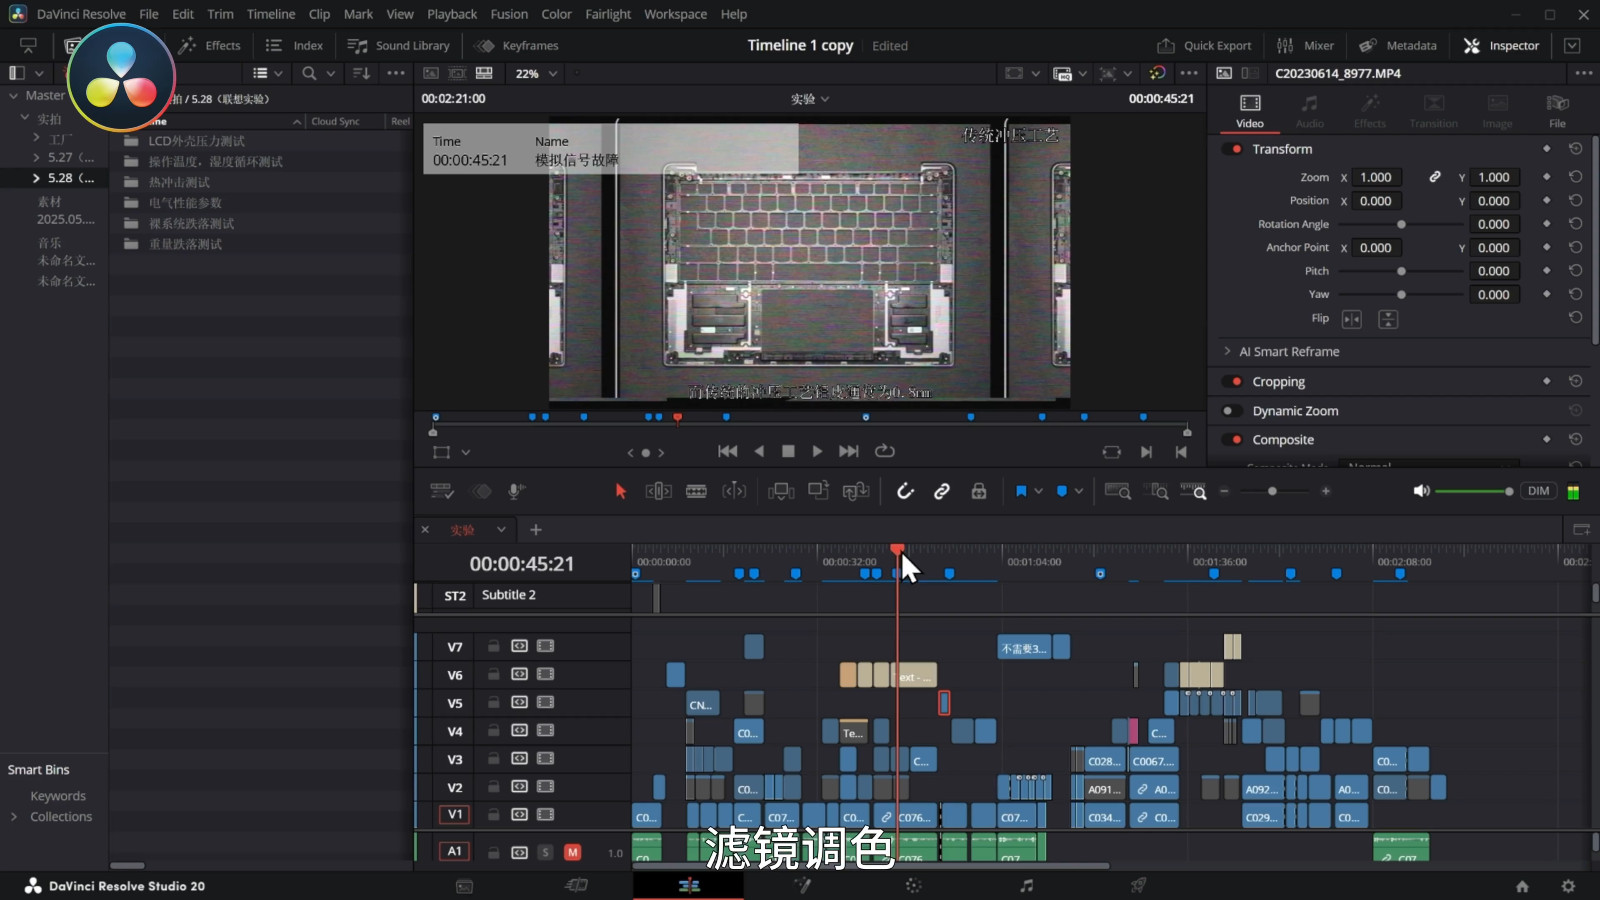The width and height of the screenshot is (1600, 900).
Task: Open the Fairlight menu
Action: click(608, 14)
